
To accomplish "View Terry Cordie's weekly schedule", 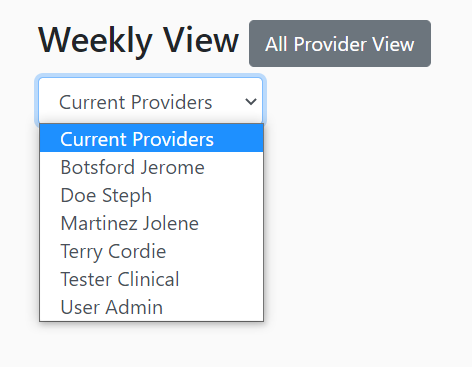I will [151, 251].
